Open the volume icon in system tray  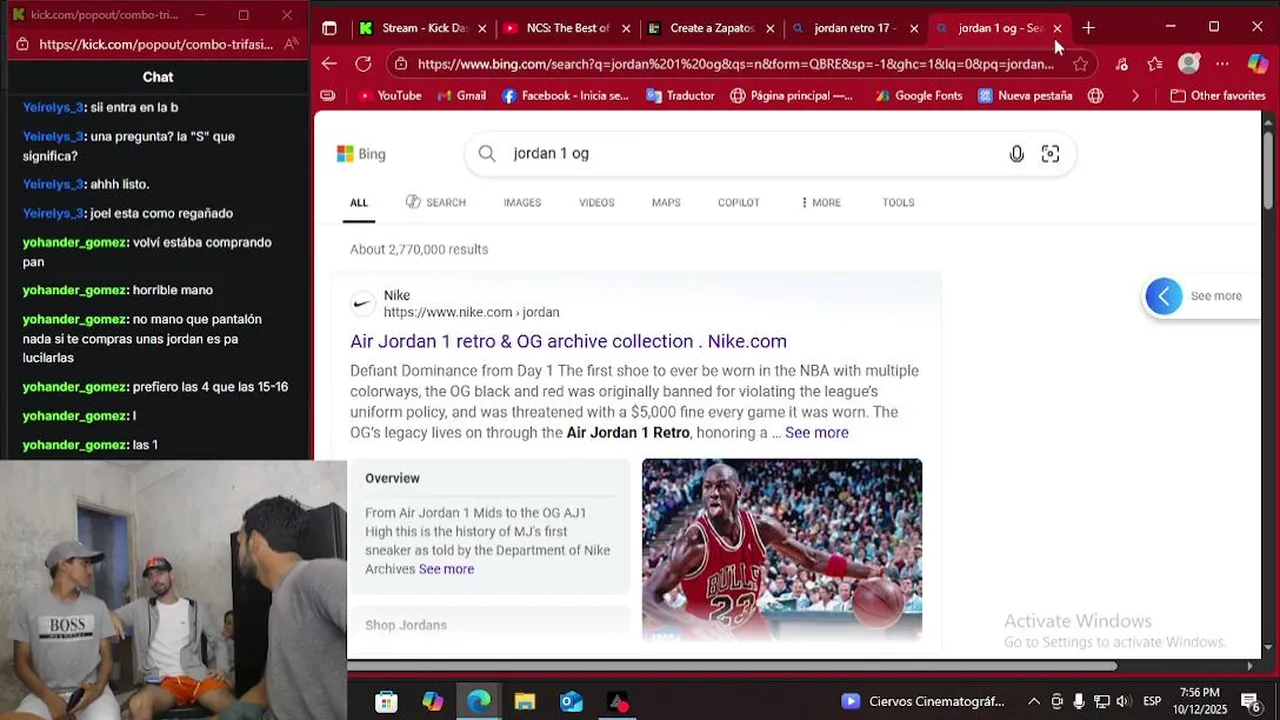coord(1123,701)
